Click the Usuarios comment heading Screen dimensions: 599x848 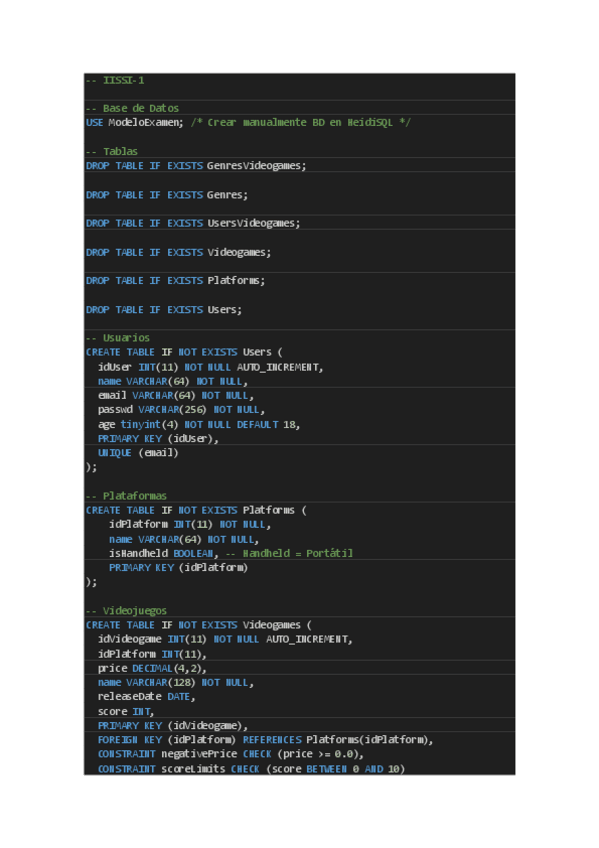(118, 338)
